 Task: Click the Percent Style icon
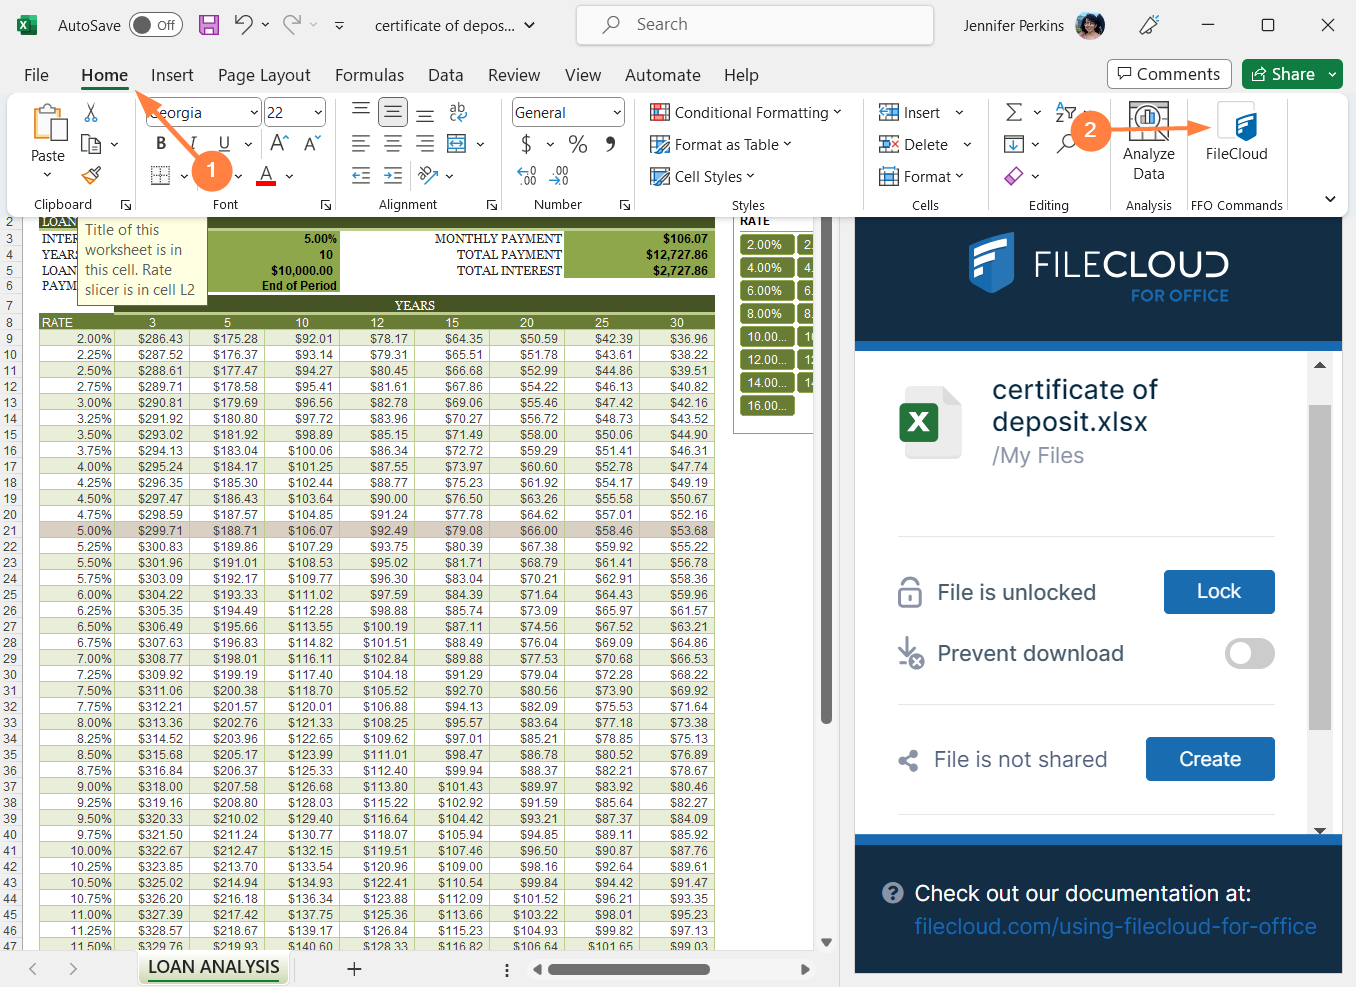[577, 144]
